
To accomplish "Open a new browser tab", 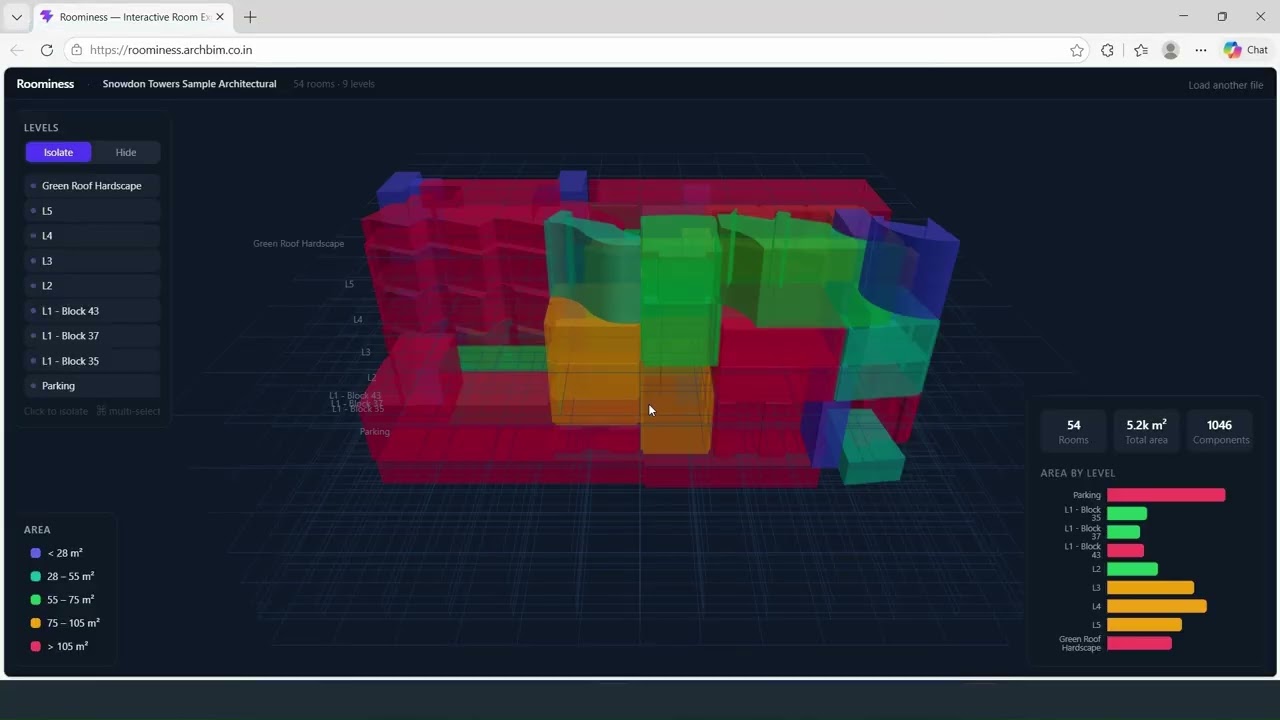I will tap(250, 17).
